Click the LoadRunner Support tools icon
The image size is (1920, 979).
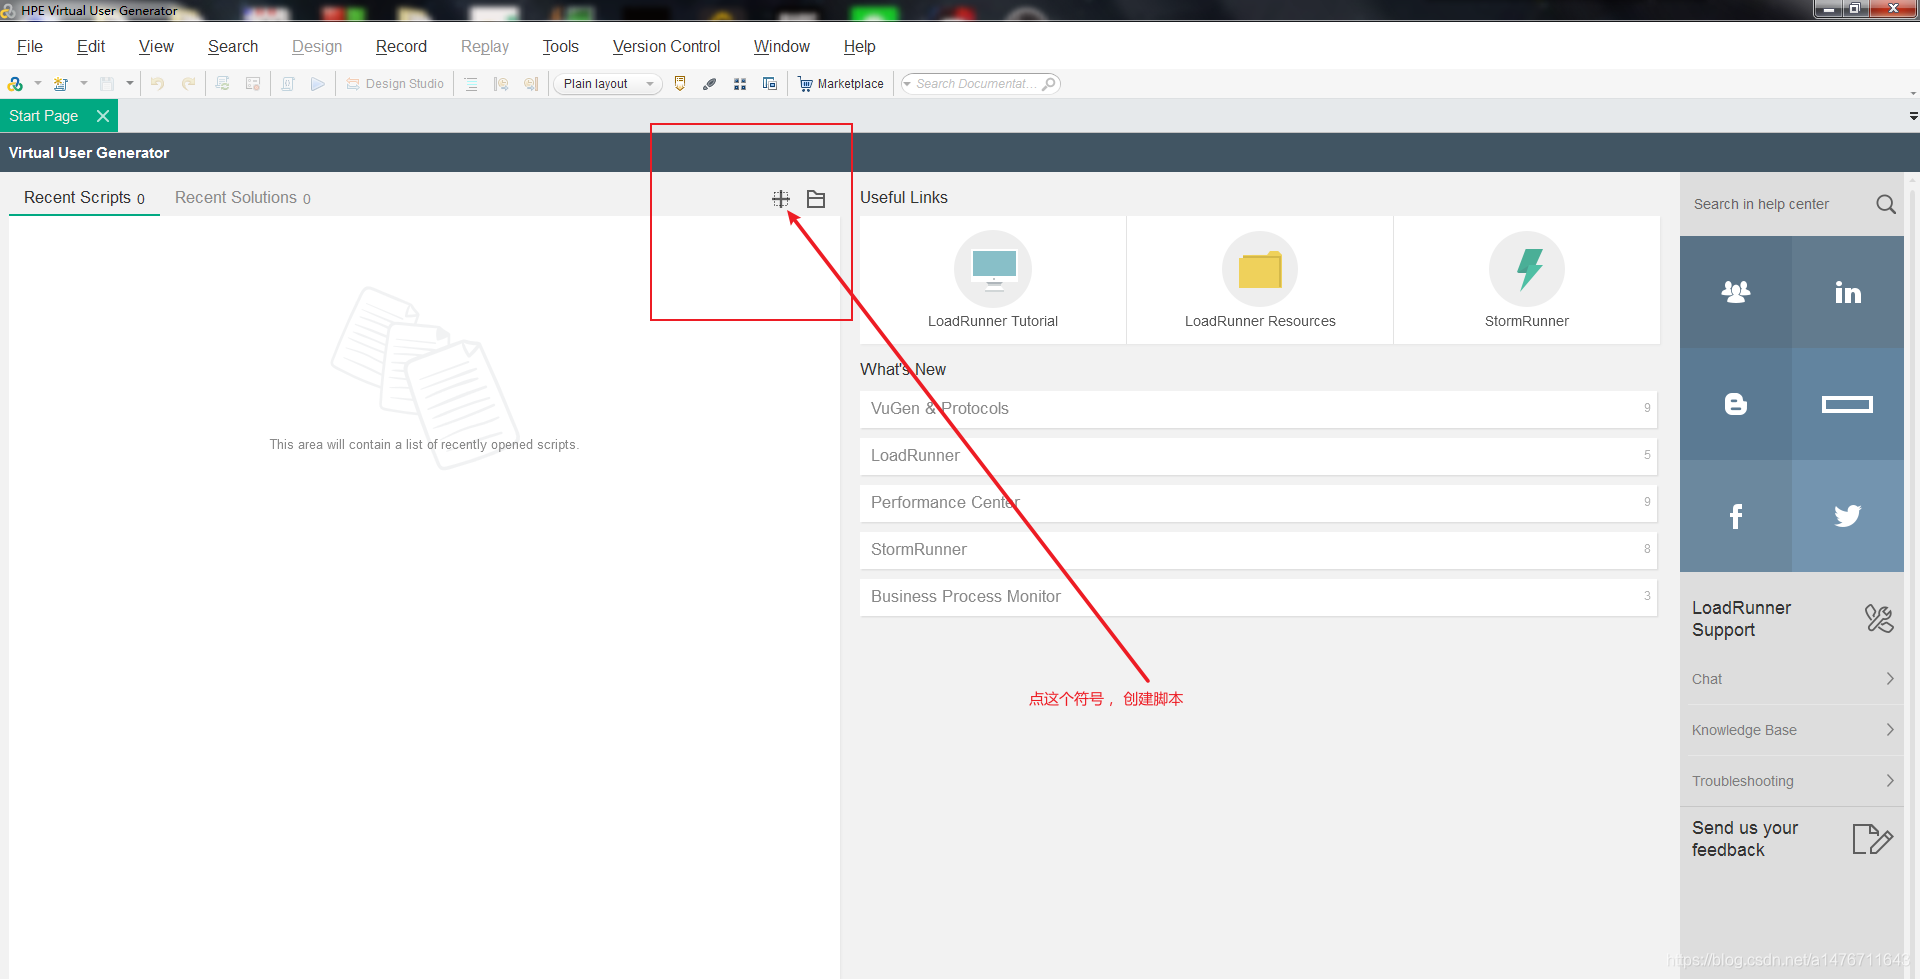pos(1879,619)
